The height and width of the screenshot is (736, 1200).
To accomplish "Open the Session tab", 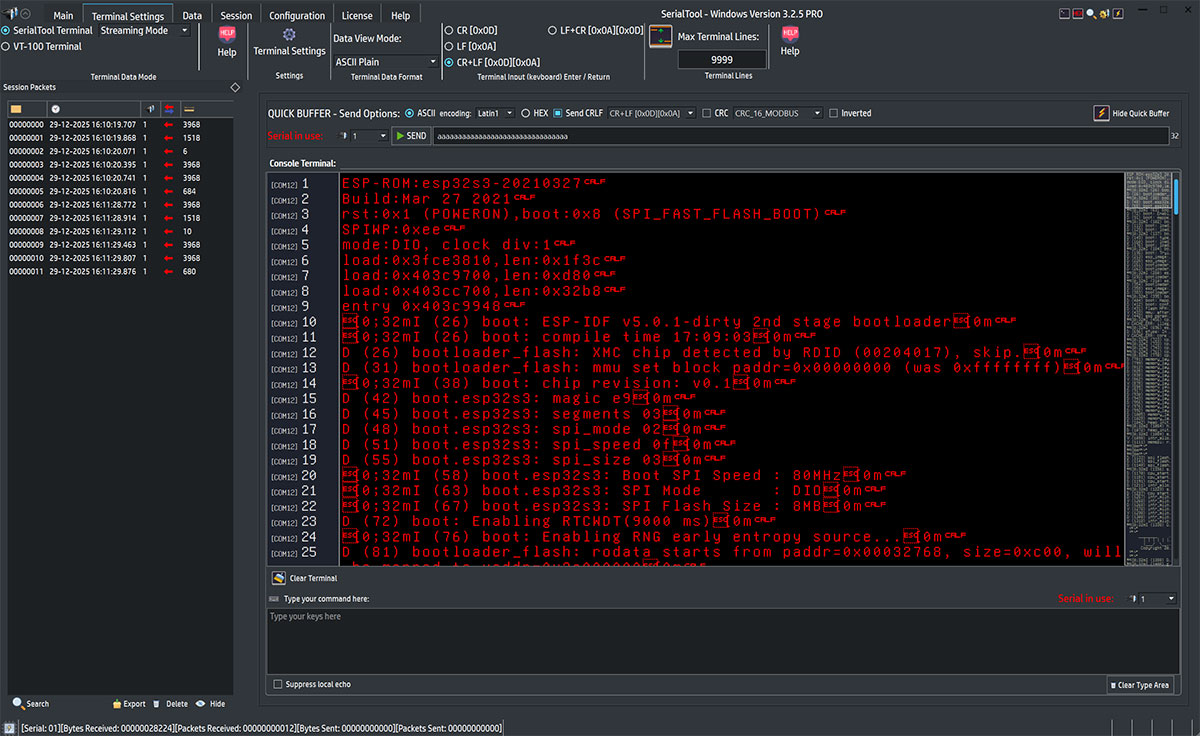I will click(x=236, y=14).
